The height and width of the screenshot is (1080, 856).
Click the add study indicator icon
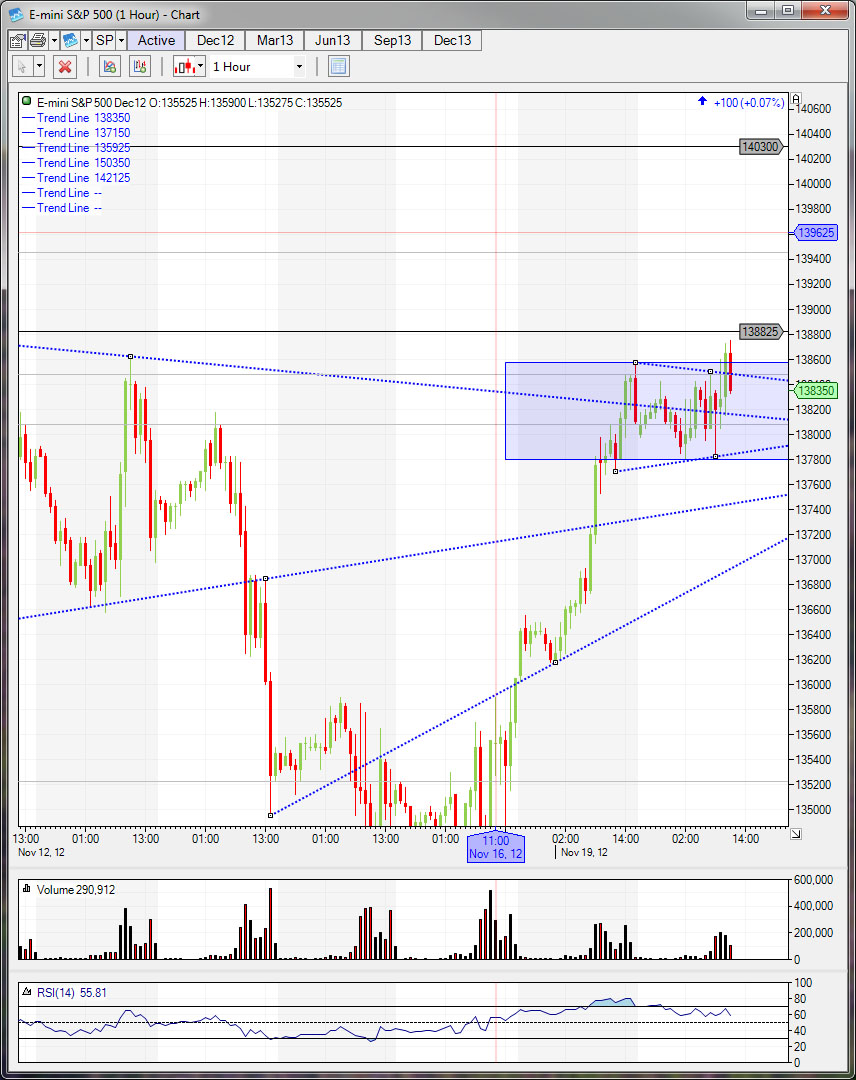tap(109, 67)
